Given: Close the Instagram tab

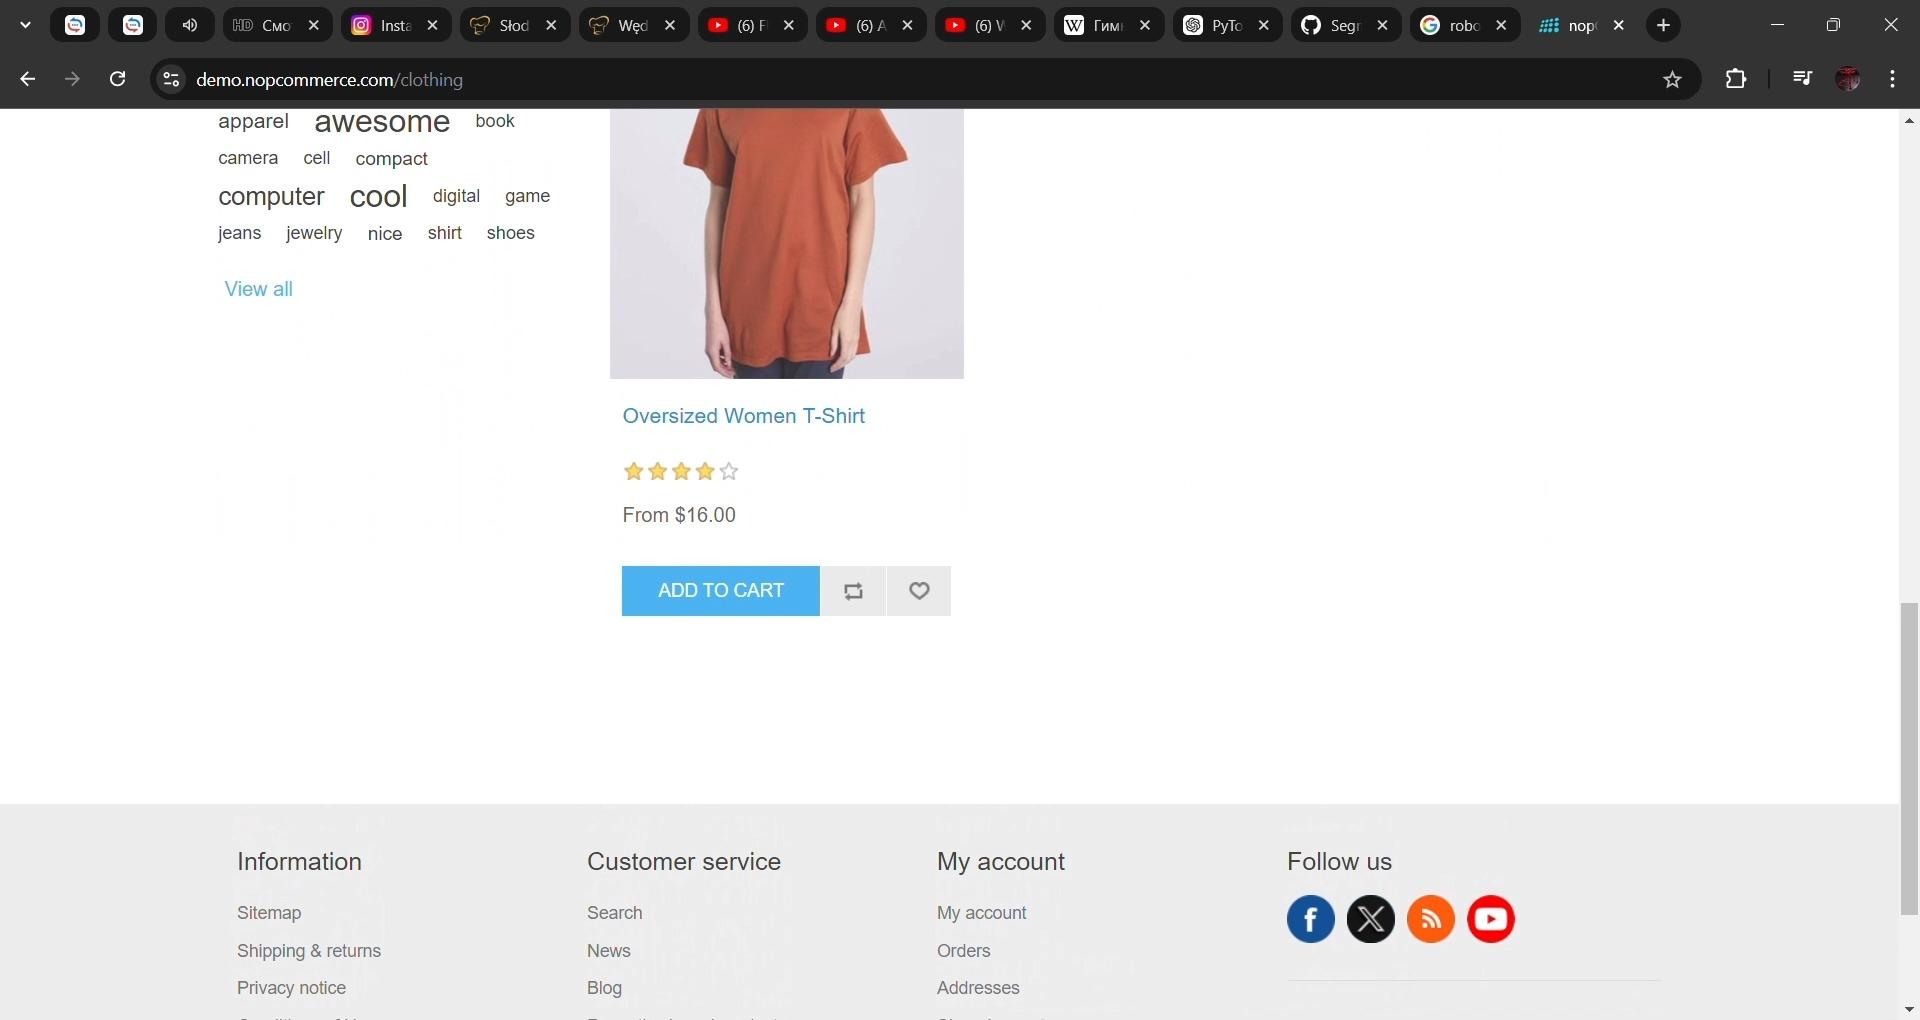Looking at the screenshot, I should pos(432,25).
